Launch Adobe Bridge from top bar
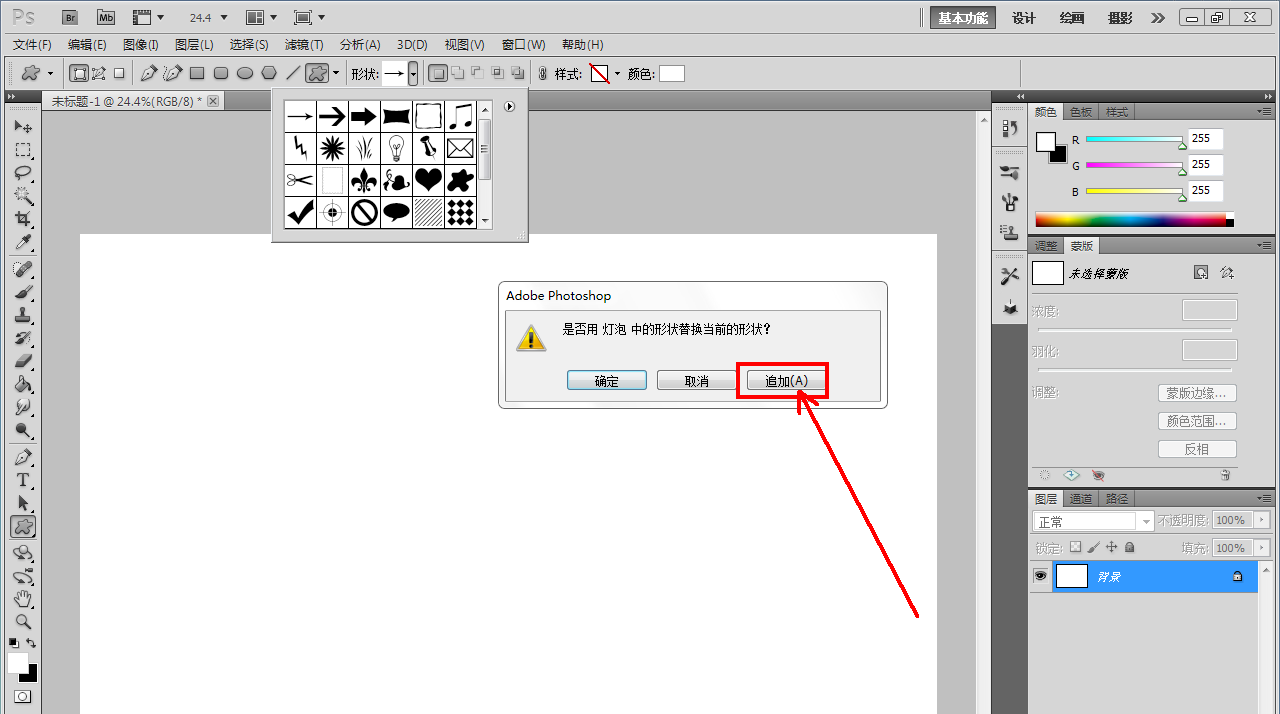Screen dimensions: 1280x714 point(69,17)
